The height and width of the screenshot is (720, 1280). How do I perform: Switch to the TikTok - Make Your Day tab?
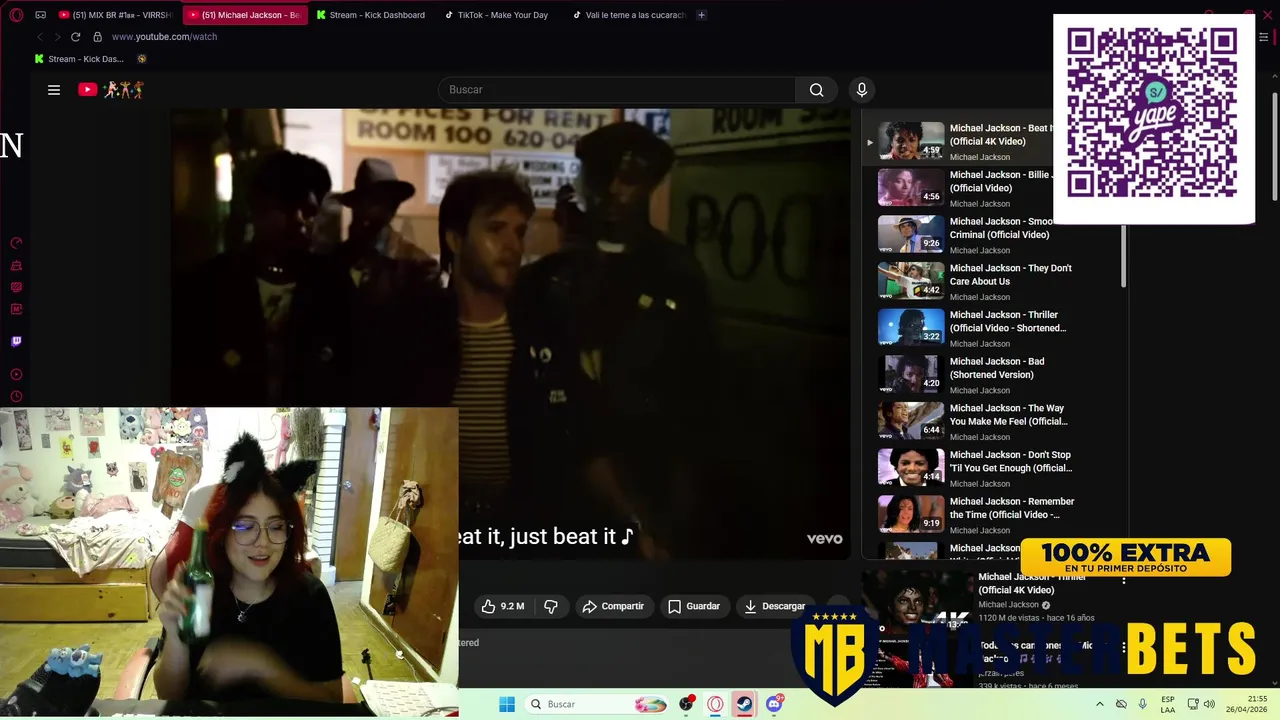point(499,15)
